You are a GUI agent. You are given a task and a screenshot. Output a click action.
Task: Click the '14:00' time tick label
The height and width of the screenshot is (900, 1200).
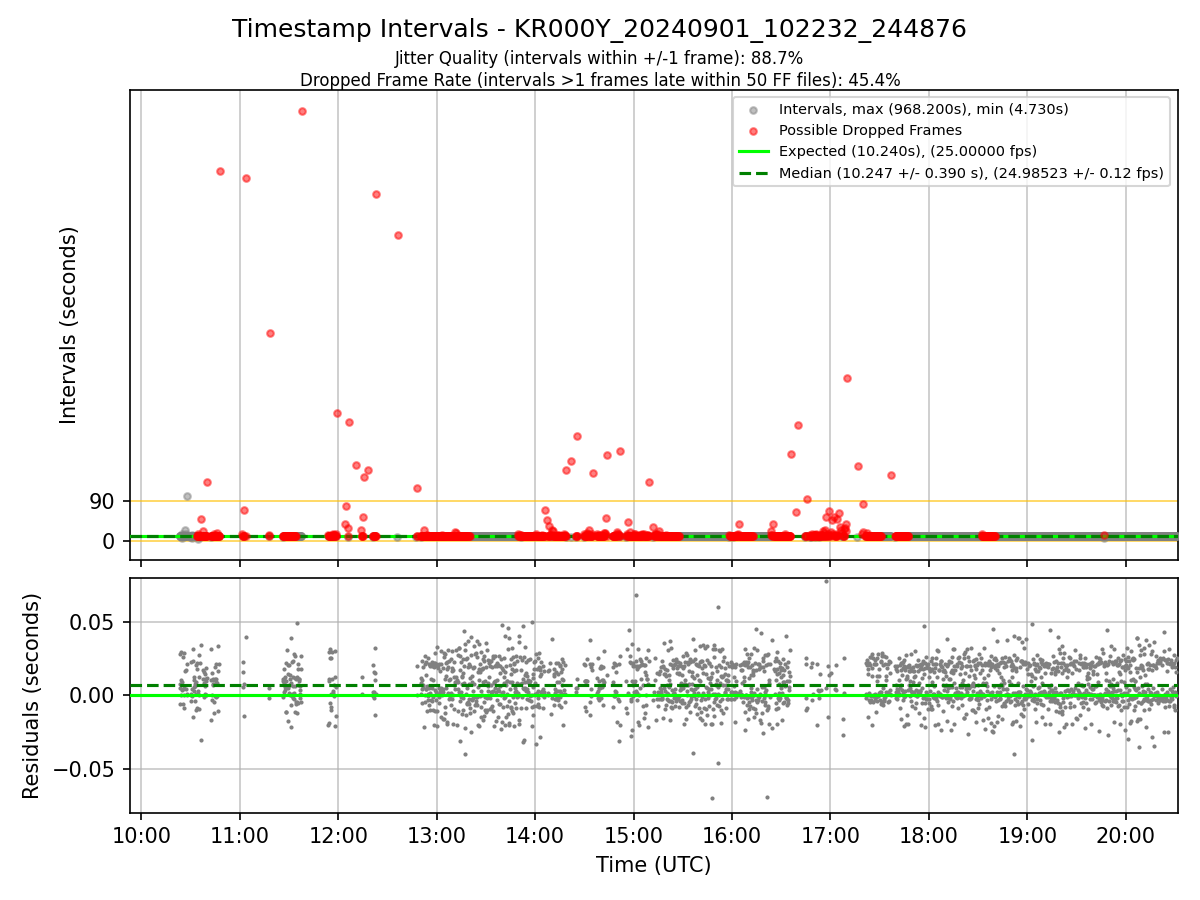[535, 837]
